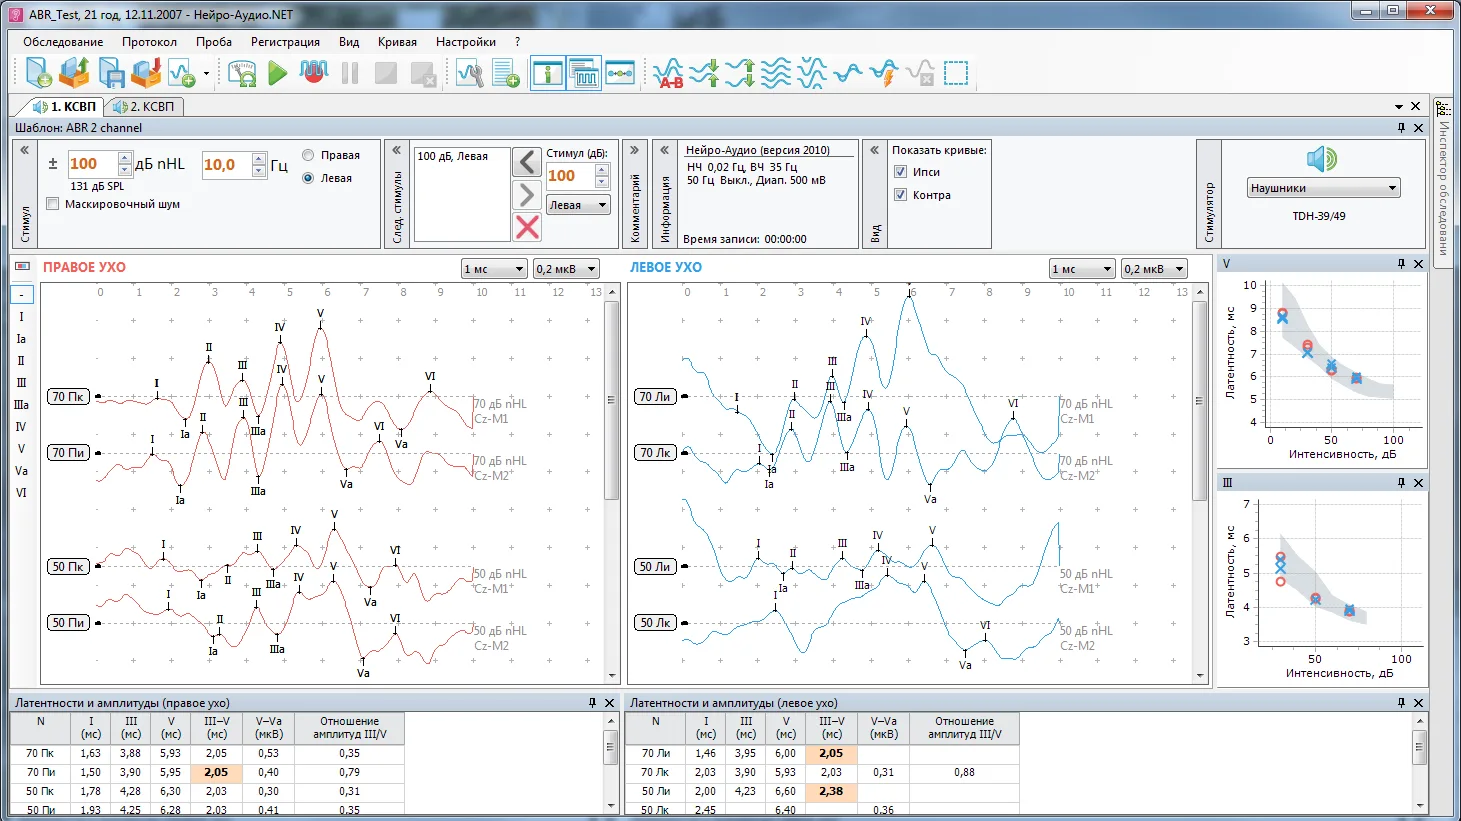Open the Инспектор обследования side panel
This screenshot has height=821, width=1461.
tap(1443, 183)
